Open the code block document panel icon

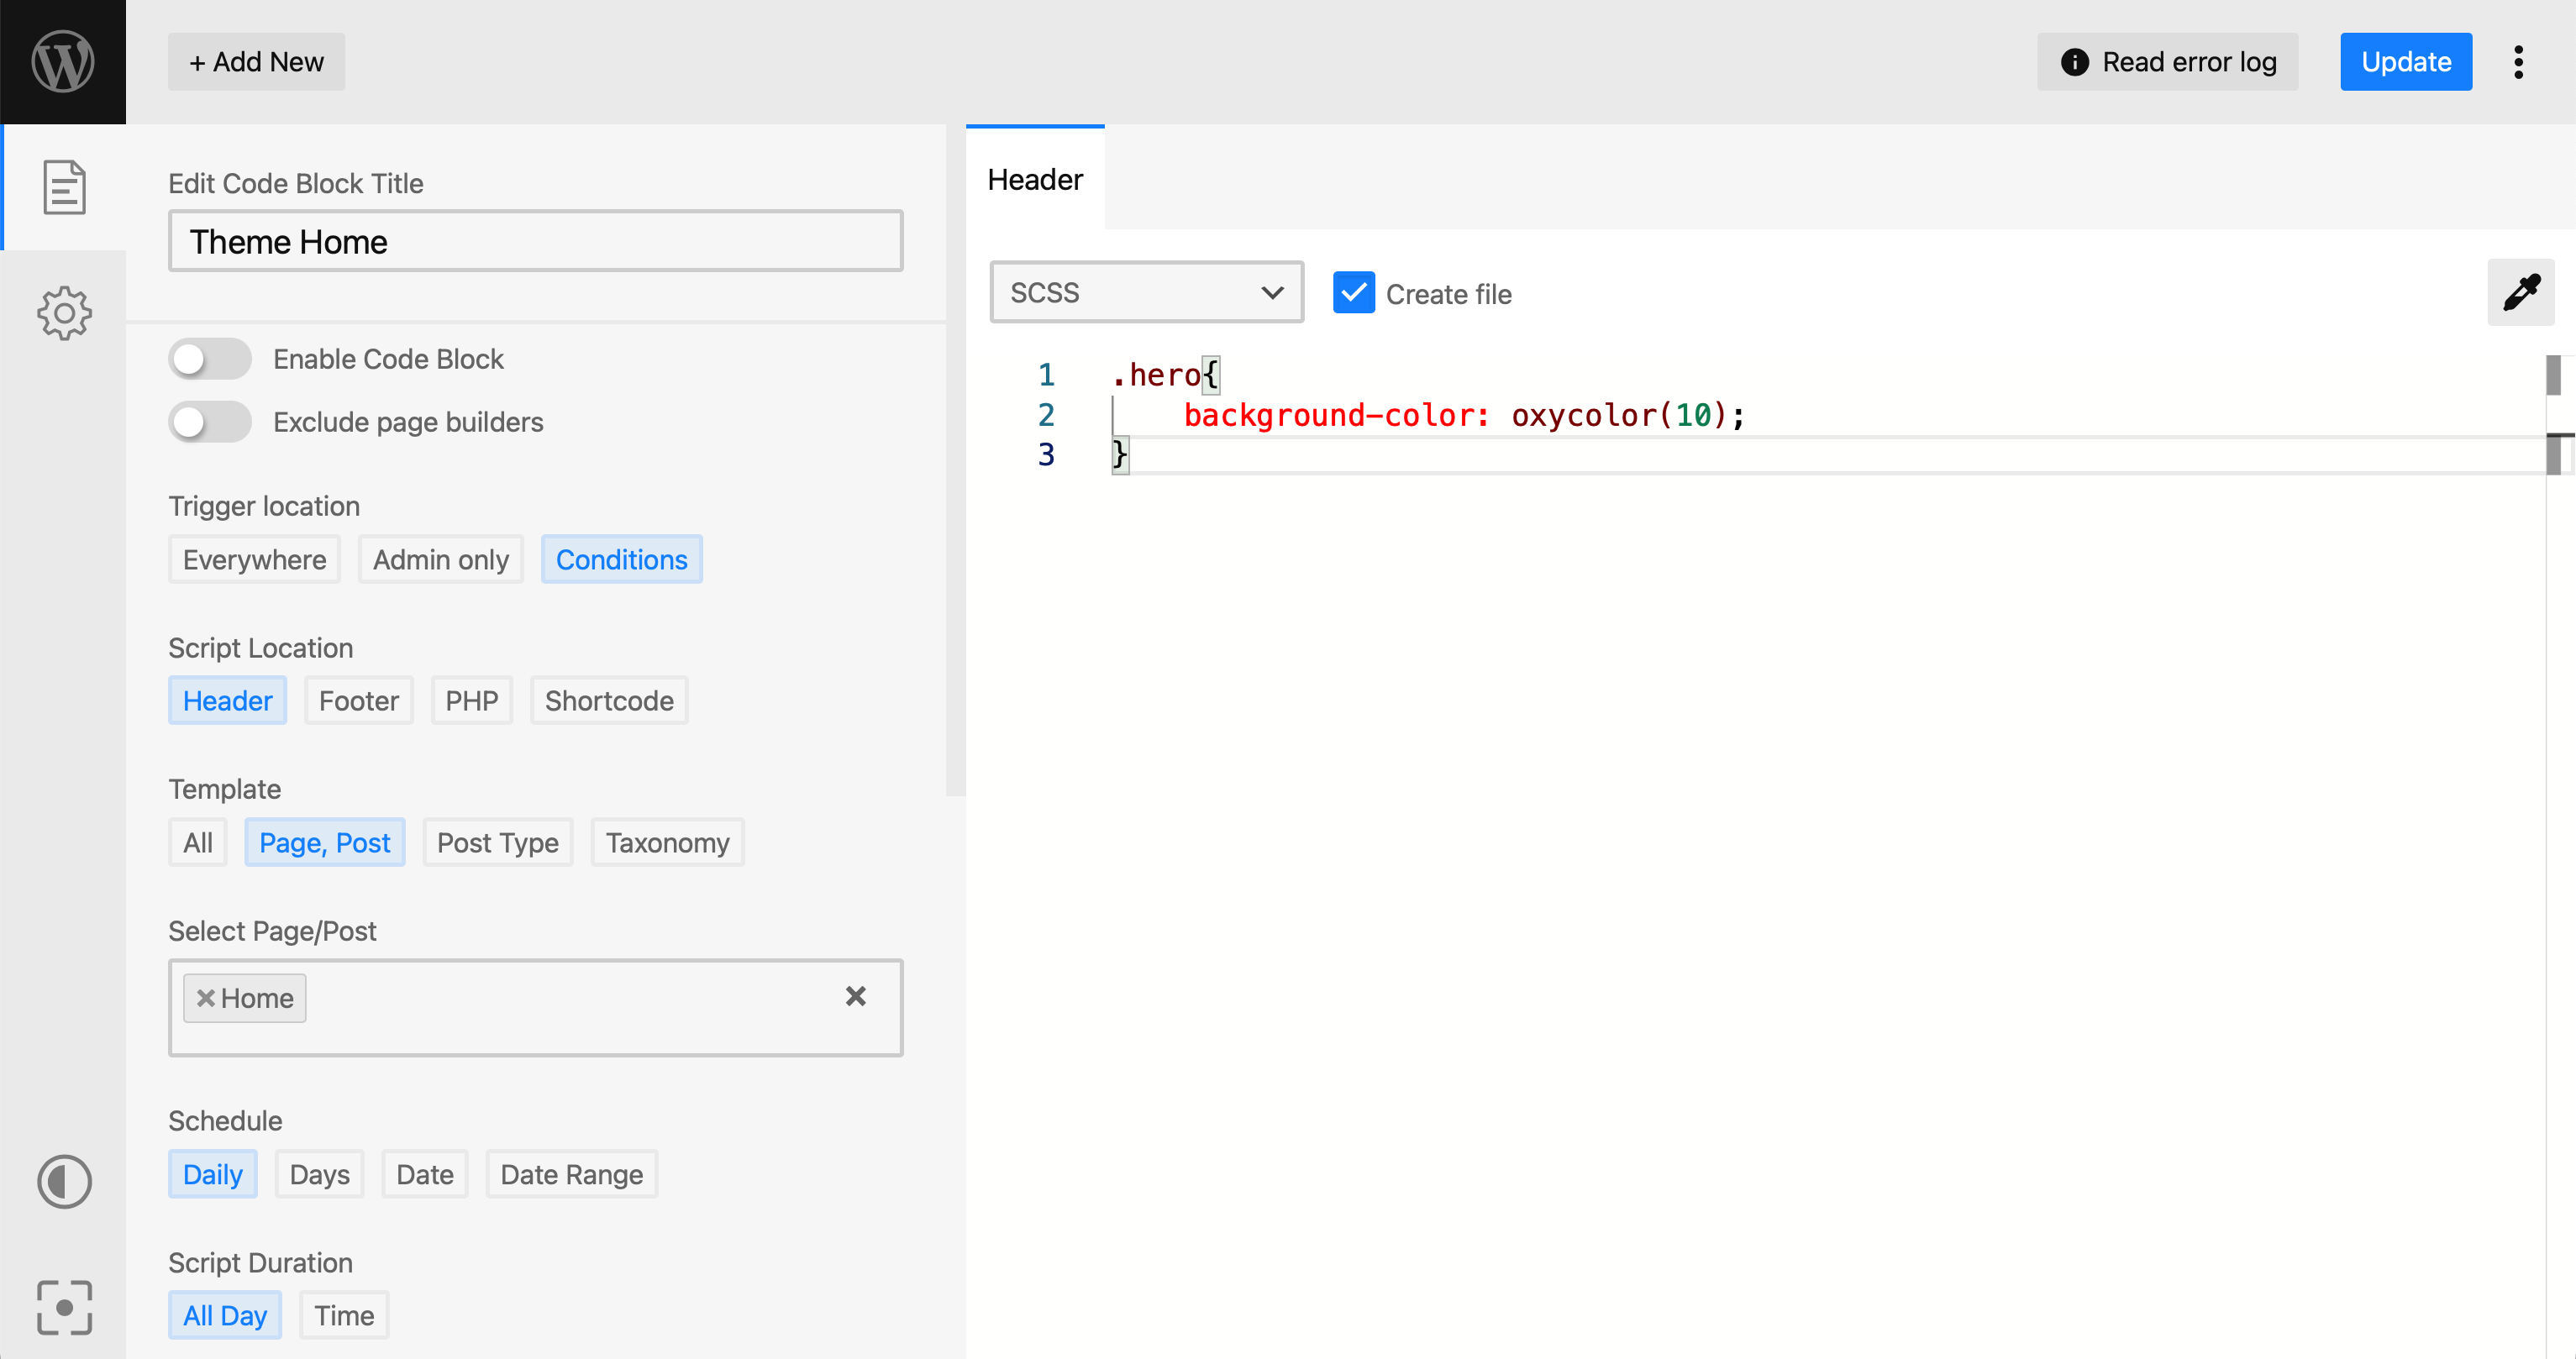tap(64, 187)
